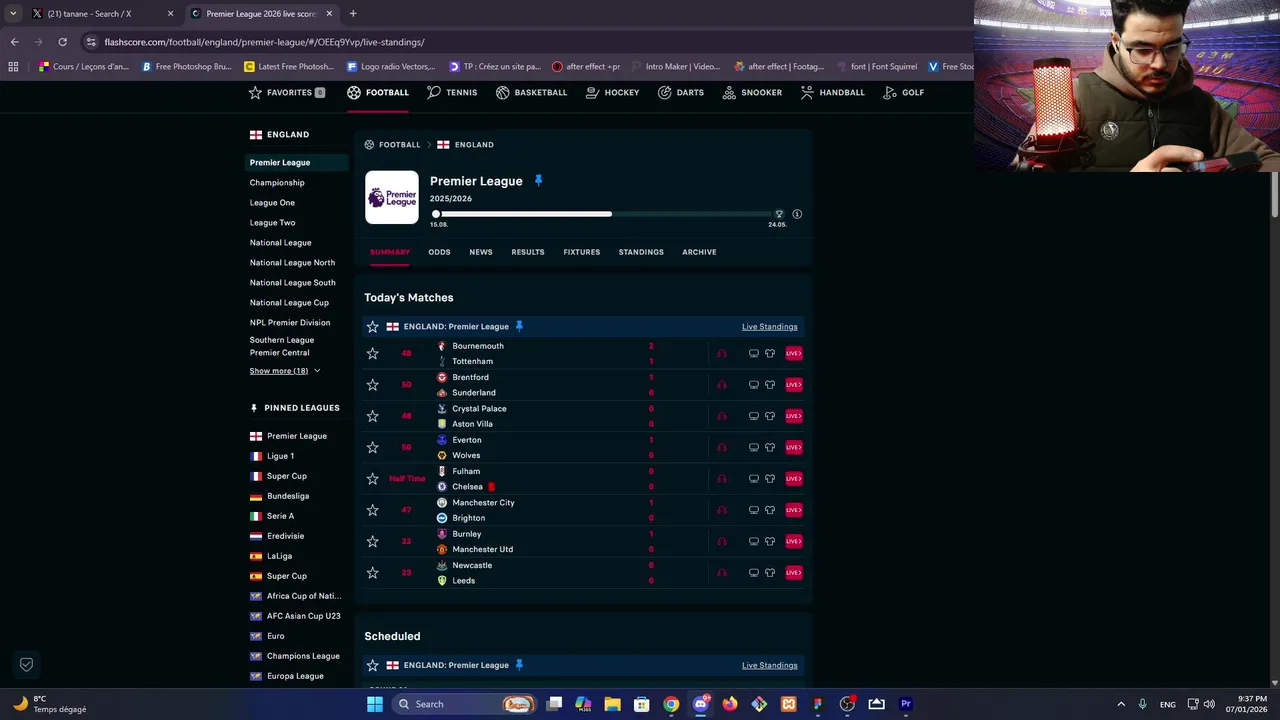Open the FAVORITES sport menu

tap(287, 92)
